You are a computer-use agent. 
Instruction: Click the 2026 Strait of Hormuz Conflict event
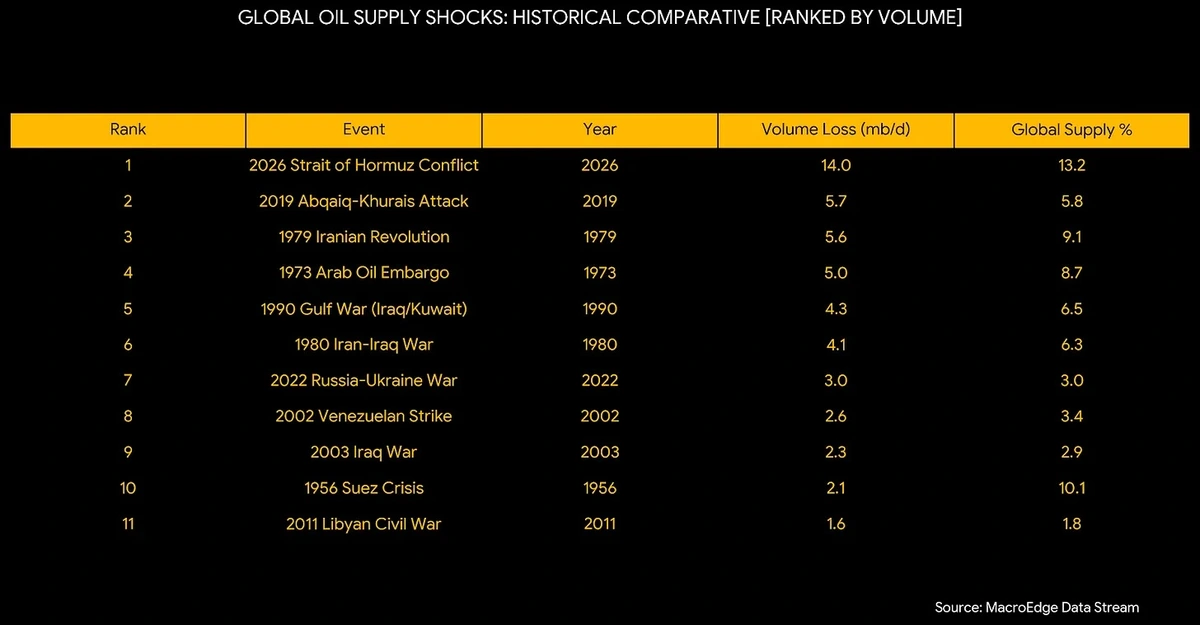point(363,165)
